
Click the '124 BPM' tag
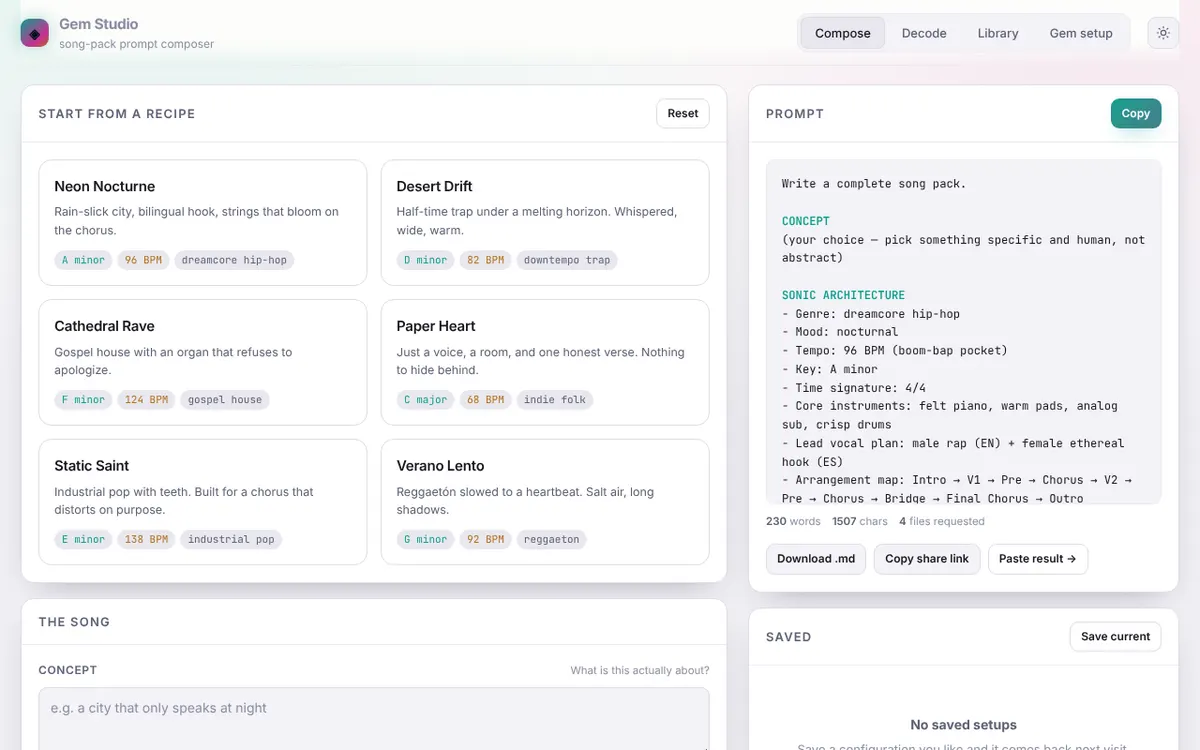point(146,400)
